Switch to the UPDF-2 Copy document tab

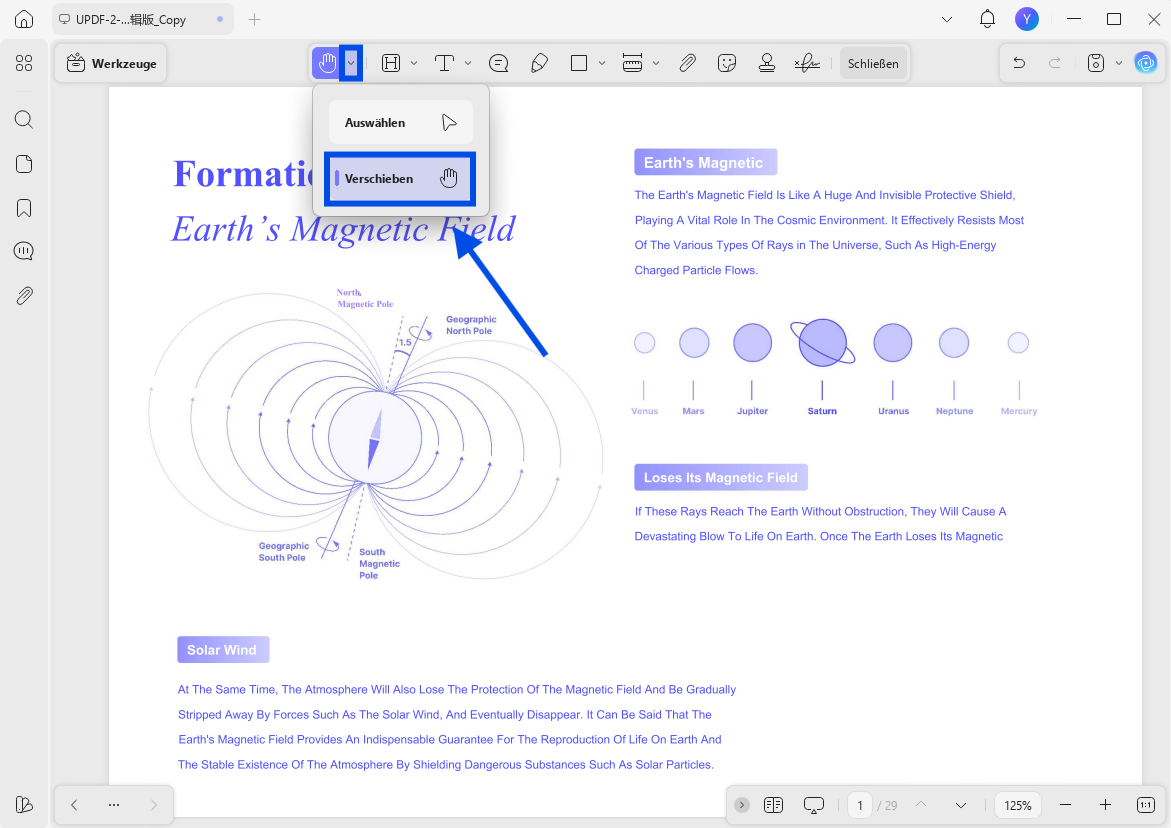coord(143,19)
